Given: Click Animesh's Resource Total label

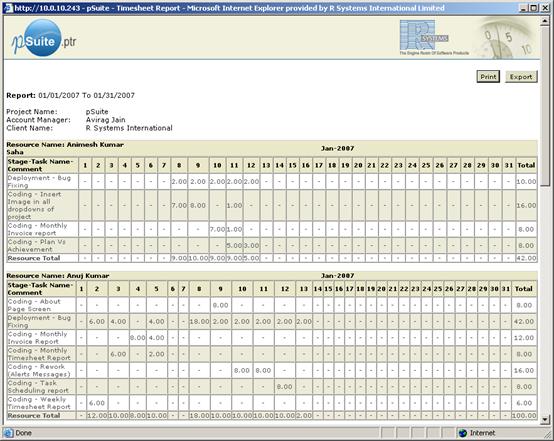Looking at the screenshot, I should point(34,258).
